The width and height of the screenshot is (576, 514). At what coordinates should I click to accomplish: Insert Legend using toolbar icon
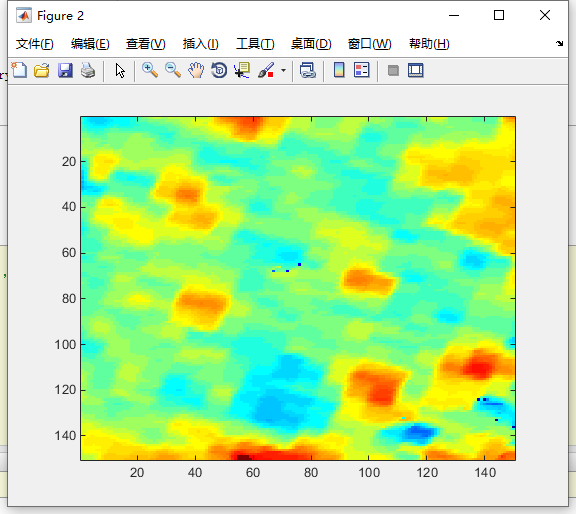[361, 70]
